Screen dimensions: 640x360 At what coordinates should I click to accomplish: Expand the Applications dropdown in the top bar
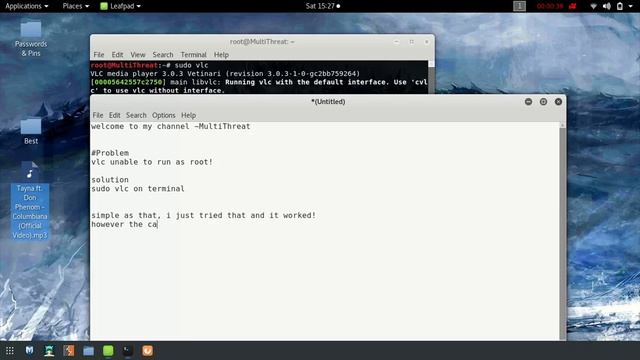pyautogui.click(x=27, y=6)
